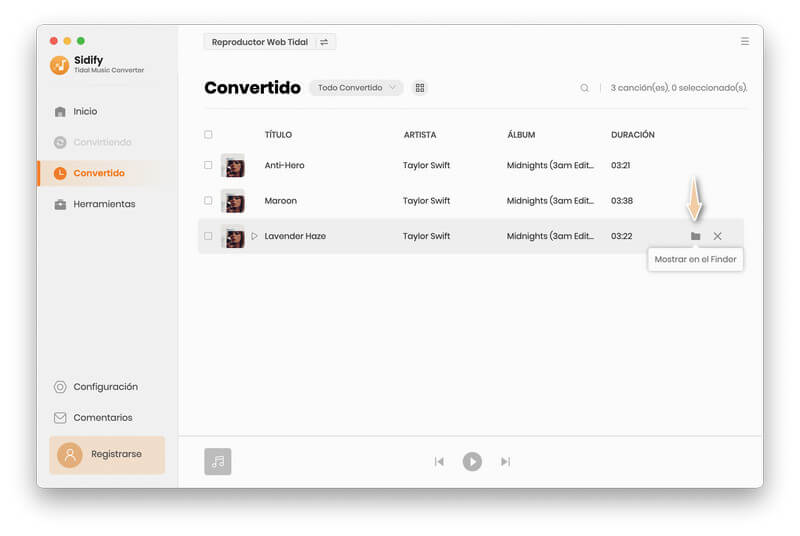Click the Lavender Haze album thumbnail

click(233, 236)
